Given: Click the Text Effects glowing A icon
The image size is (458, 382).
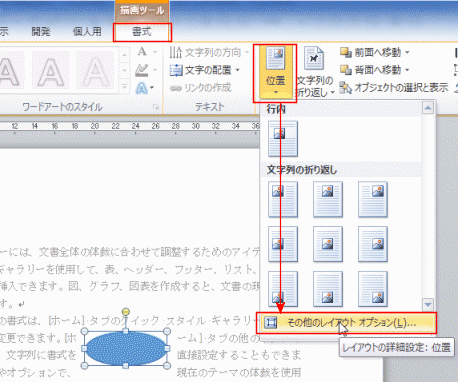Looking at the screenshot, I should [x=142, y=88].
